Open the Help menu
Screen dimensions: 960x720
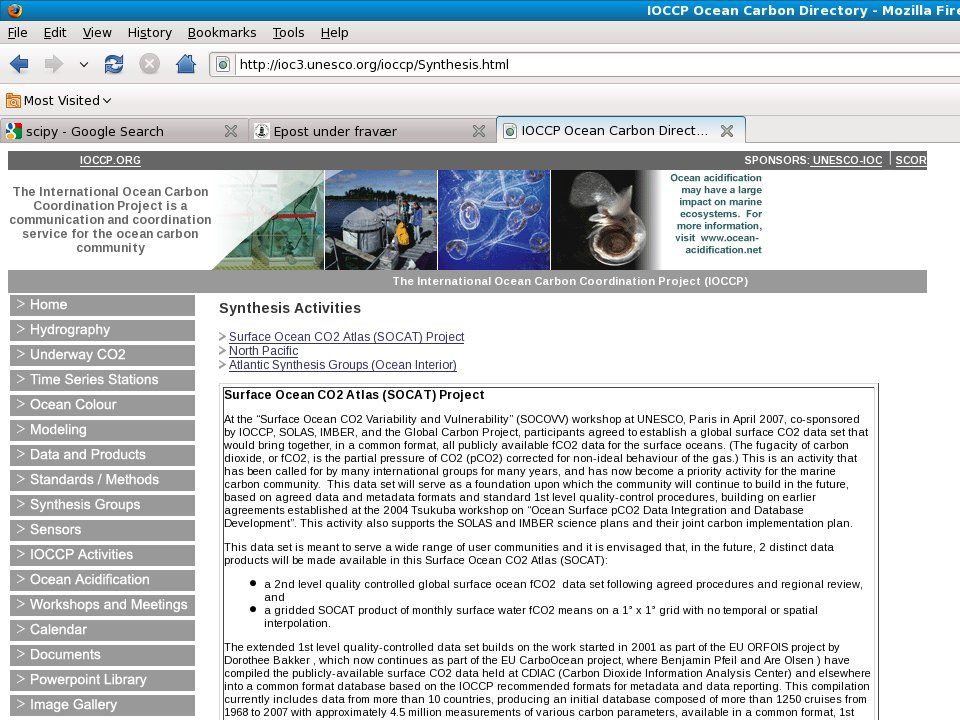334,32
